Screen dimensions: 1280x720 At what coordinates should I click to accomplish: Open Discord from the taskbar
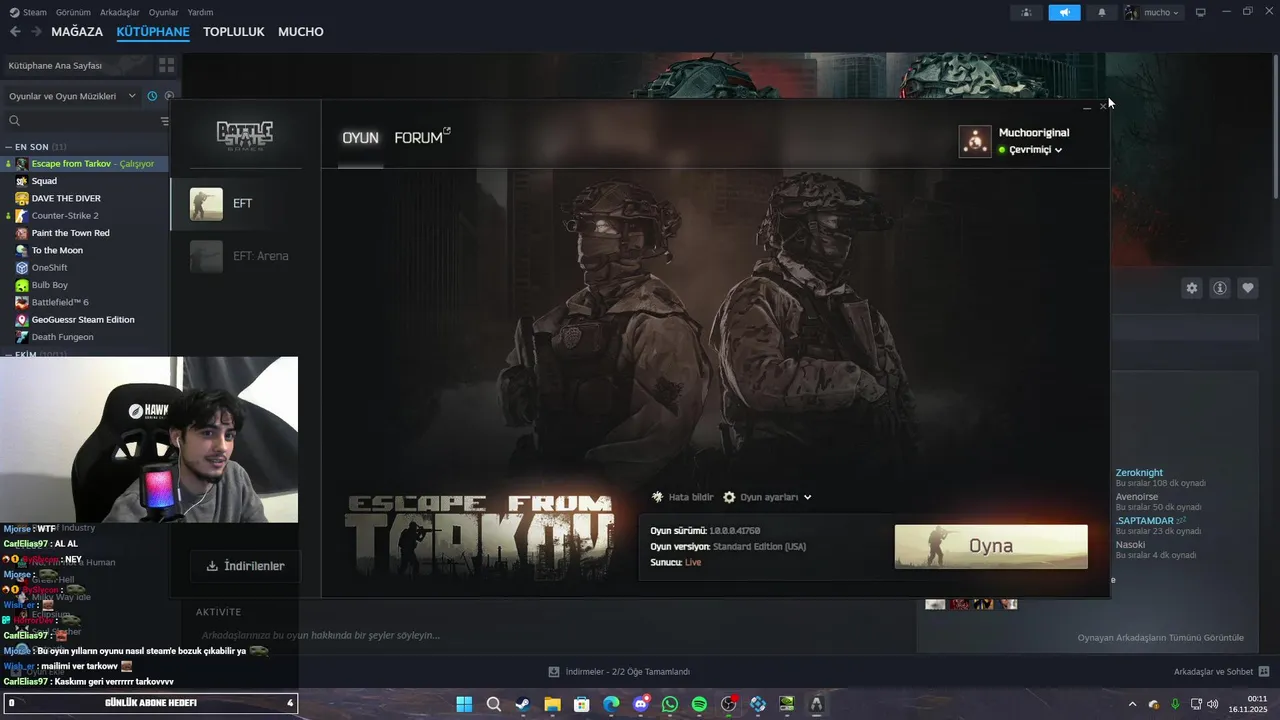coord(640,704)
